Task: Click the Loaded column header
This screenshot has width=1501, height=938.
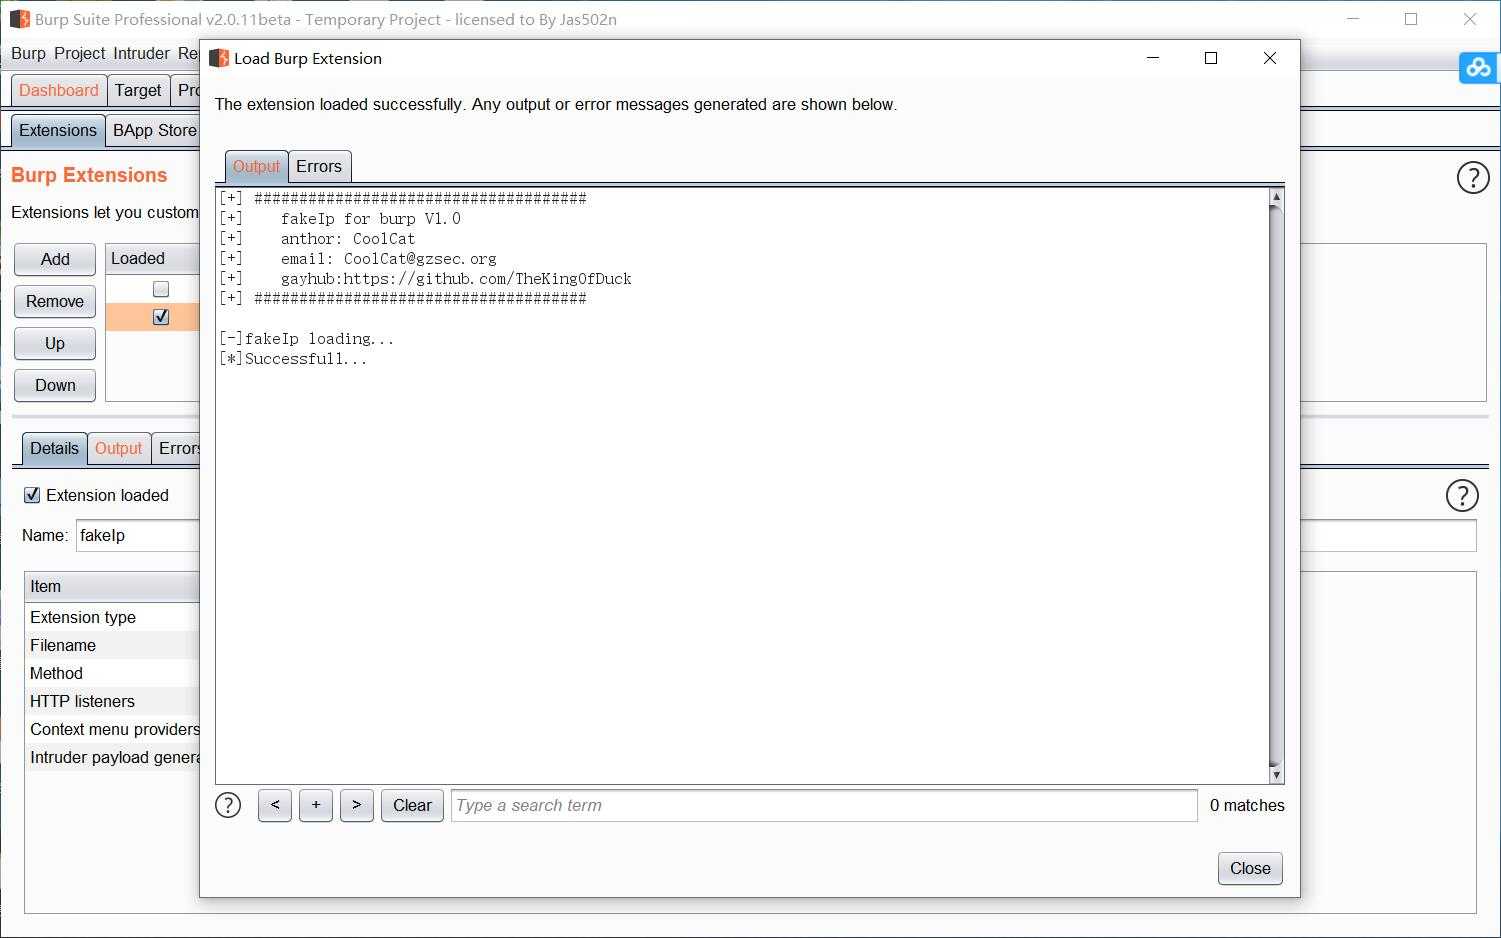Action: click(x=153, y=259)
